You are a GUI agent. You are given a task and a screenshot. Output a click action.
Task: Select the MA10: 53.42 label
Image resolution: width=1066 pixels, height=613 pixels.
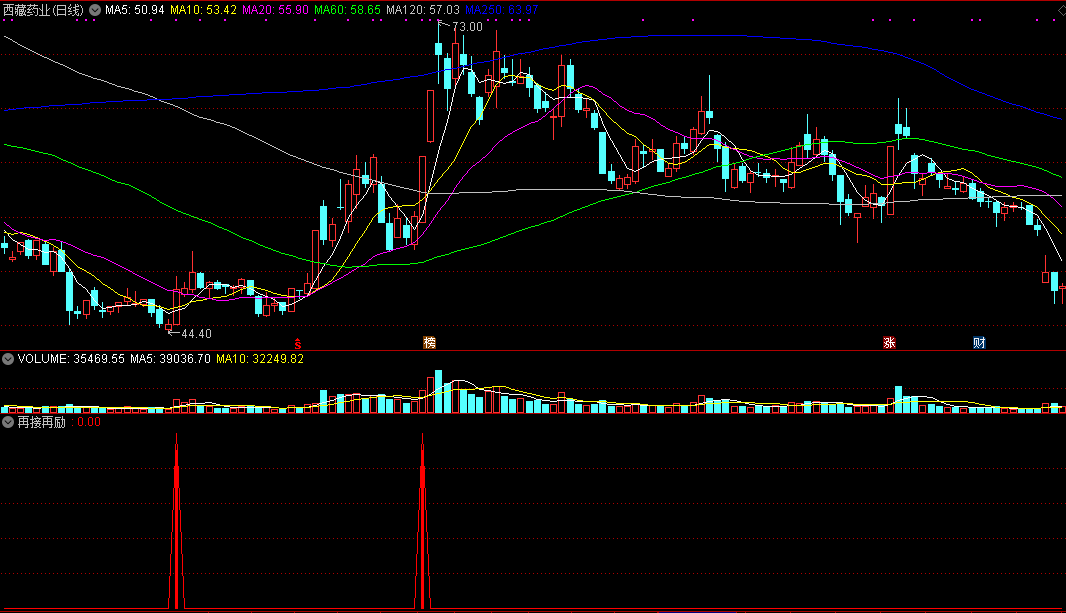(x=203, y=10)
